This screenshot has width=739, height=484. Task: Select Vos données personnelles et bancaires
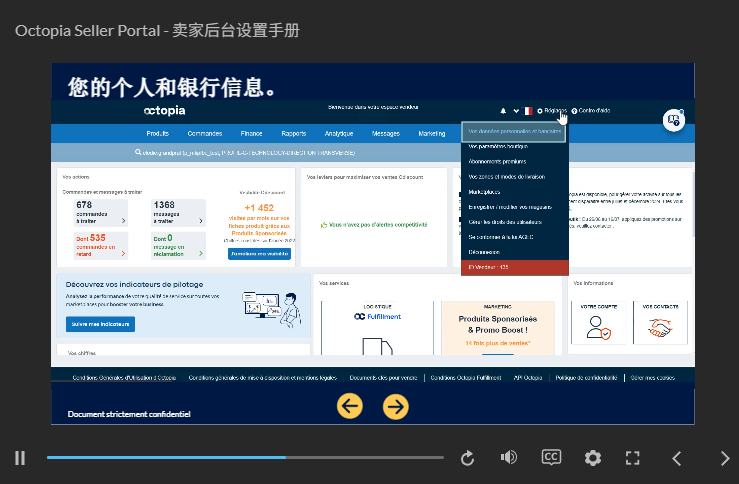(x=515, y=131)
